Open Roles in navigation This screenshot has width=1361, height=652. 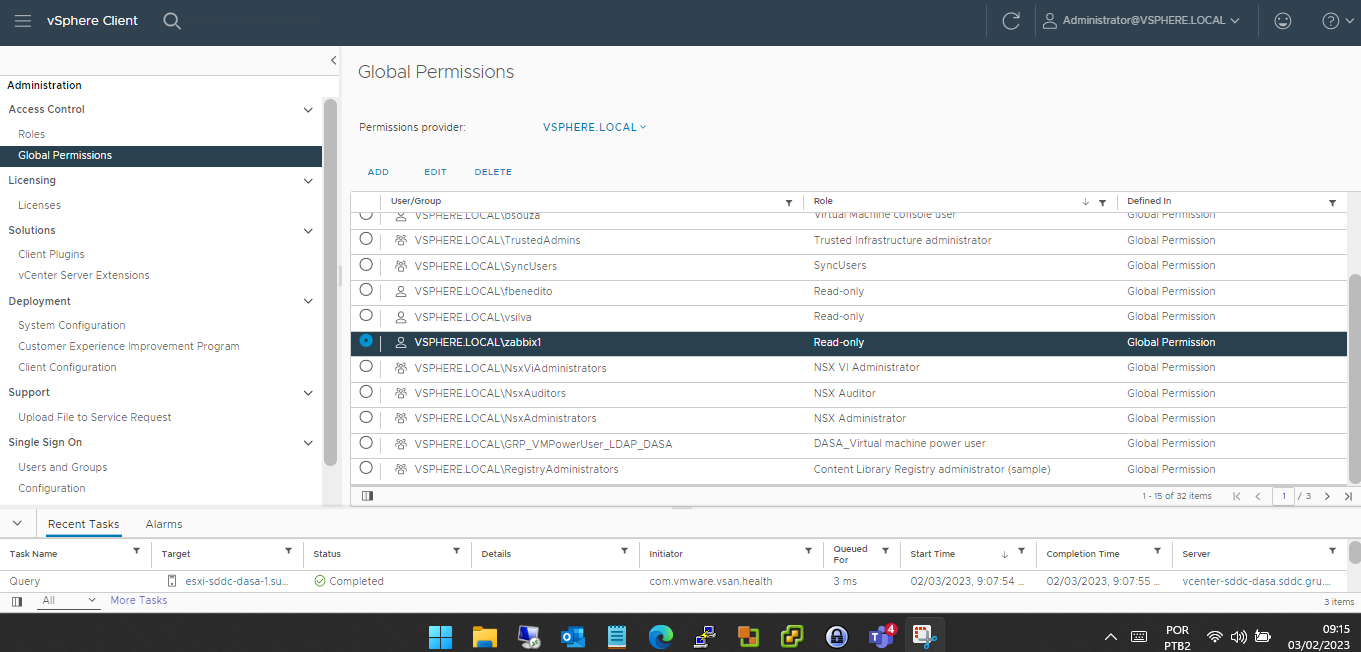[x=32, y=134]
